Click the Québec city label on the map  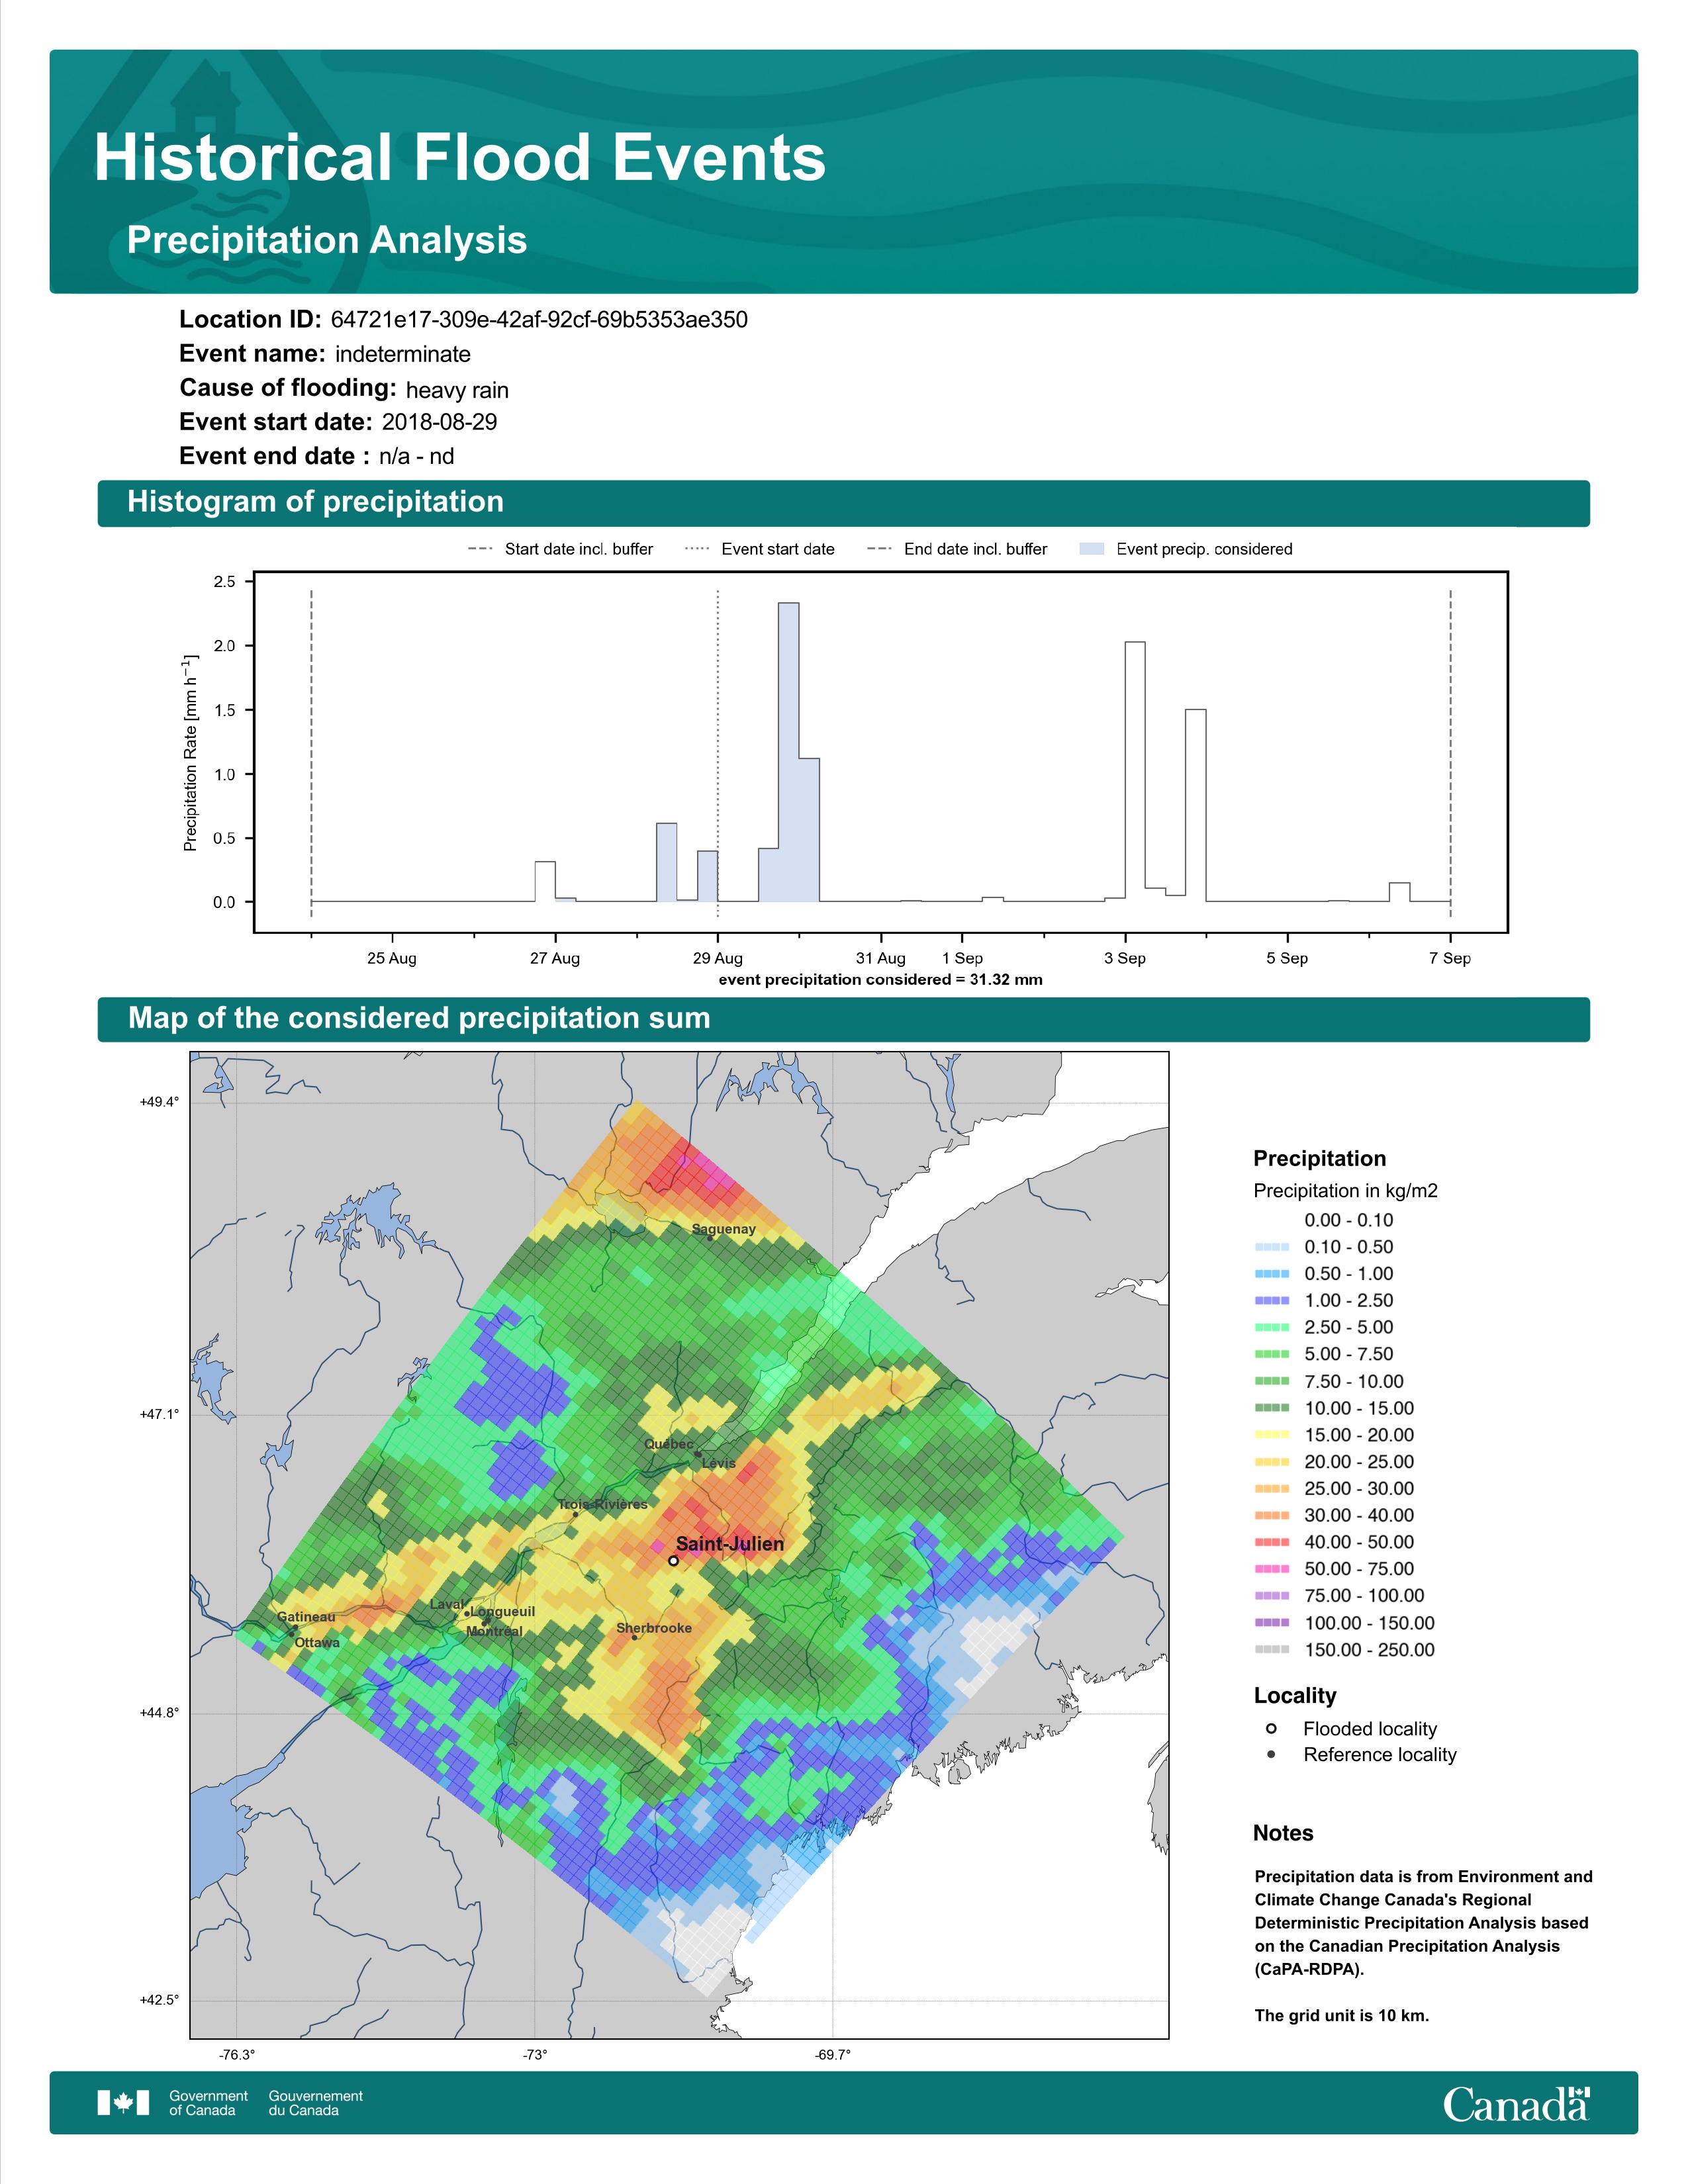(669, 1444)
